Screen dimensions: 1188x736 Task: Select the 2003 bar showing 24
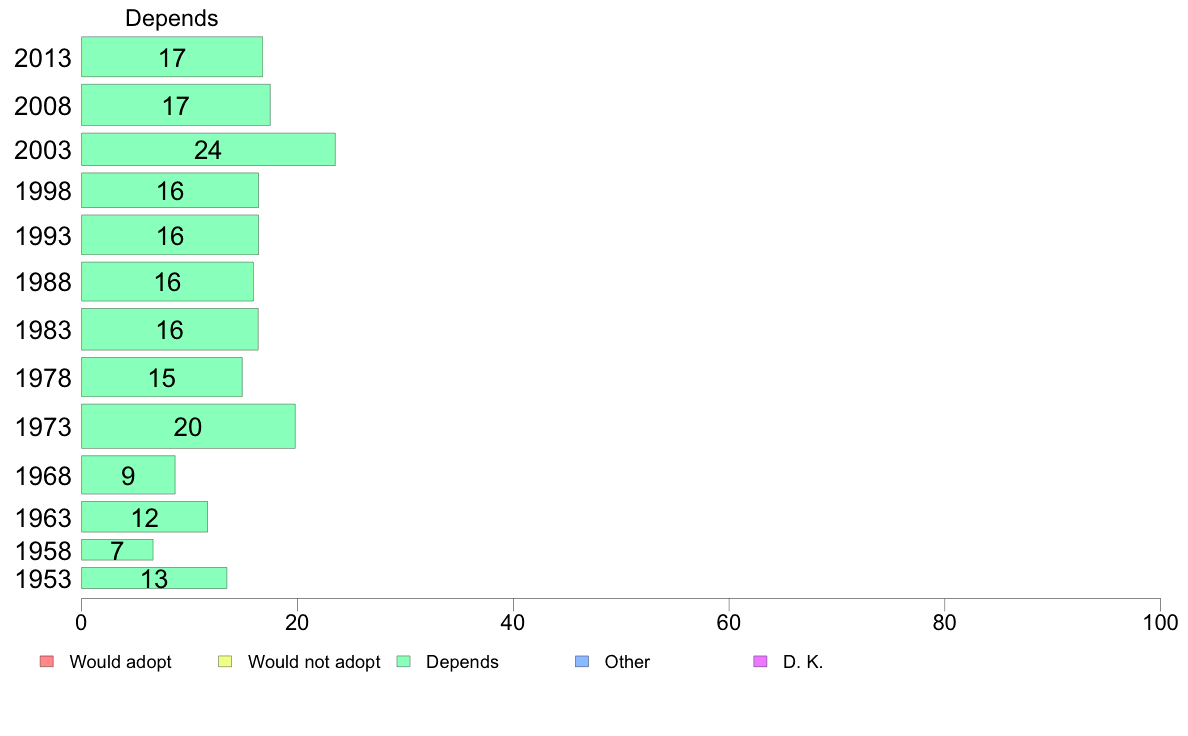click(208, 149)
